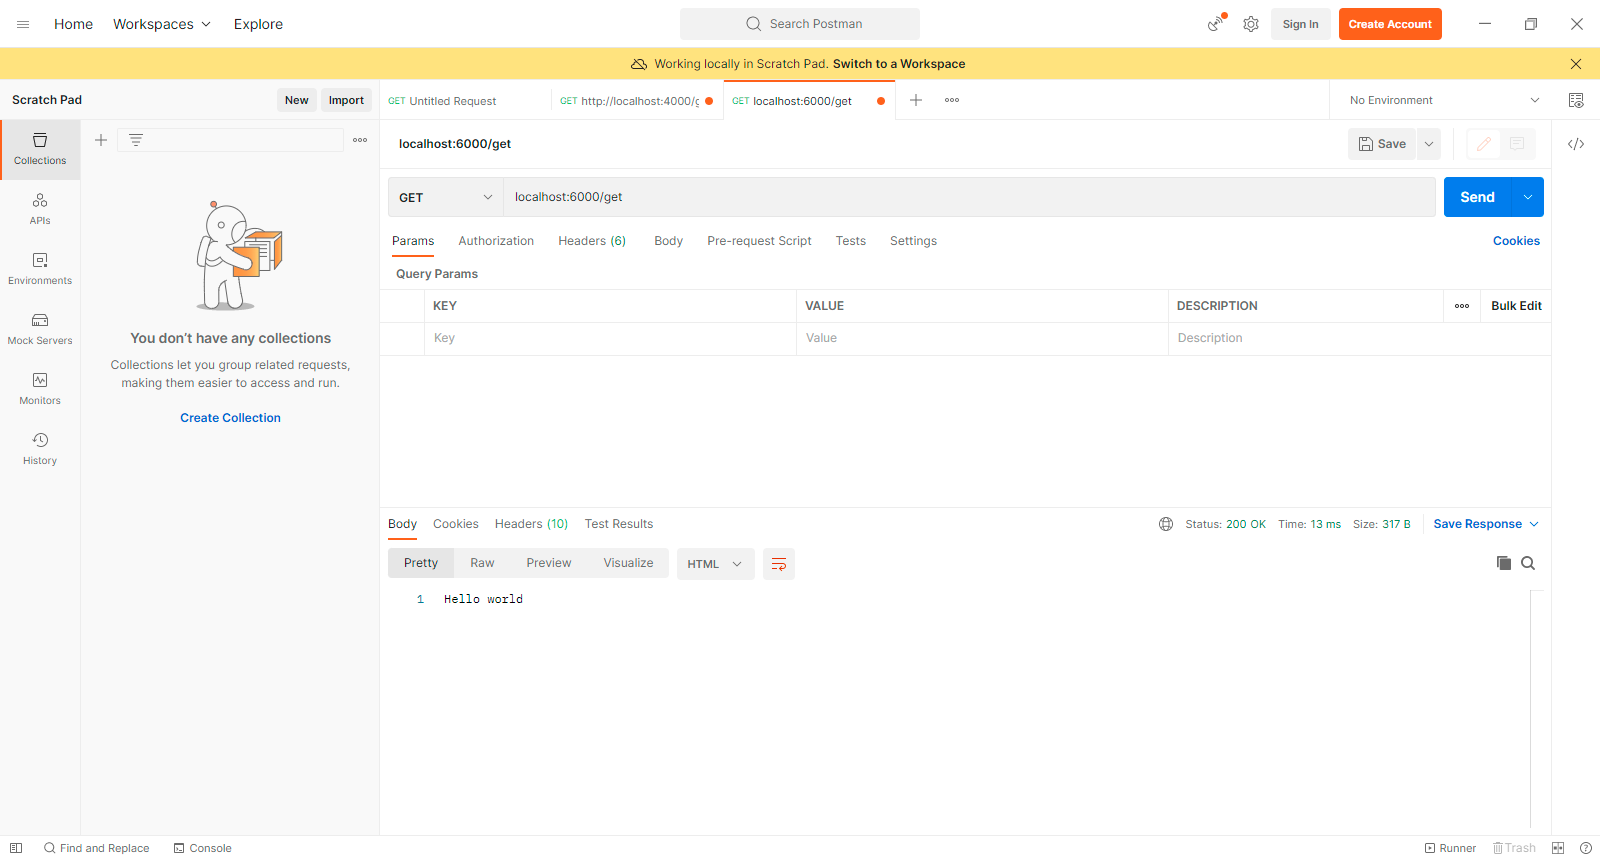1600x860 pixels.
Task: Open the help question mark icon
Action: pyautogui.click(x=1586, y=848)
